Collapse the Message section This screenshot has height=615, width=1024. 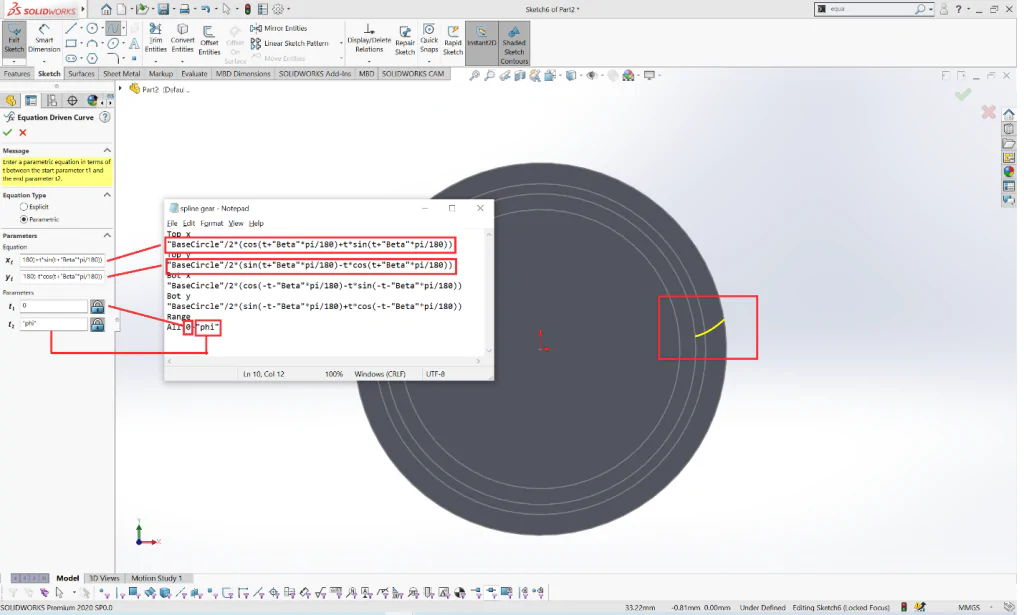pos(107,150)
